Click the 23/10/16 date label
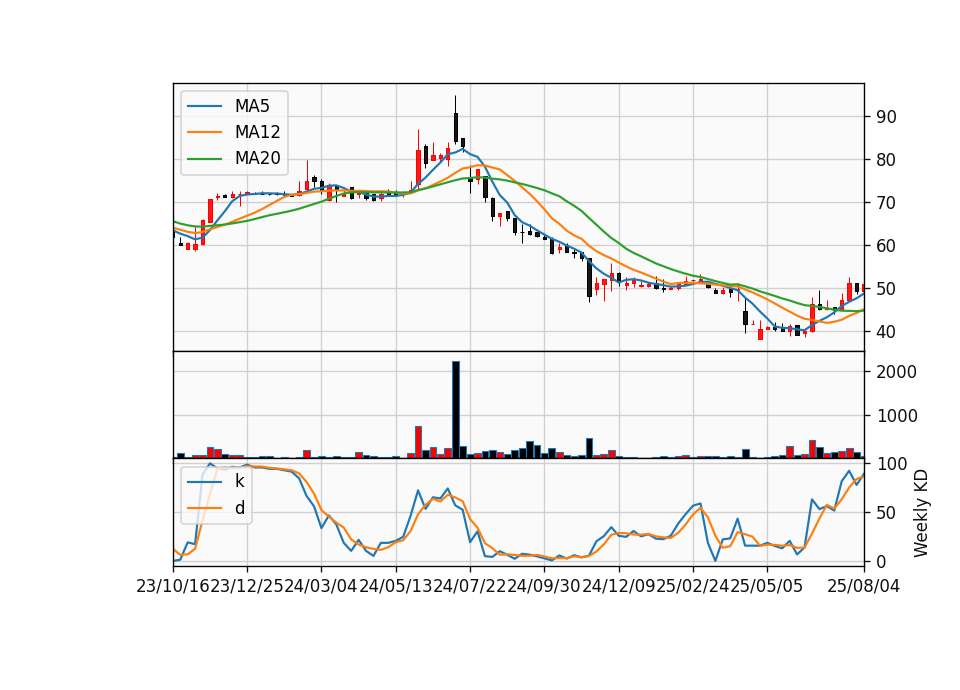 click(173, 587)
